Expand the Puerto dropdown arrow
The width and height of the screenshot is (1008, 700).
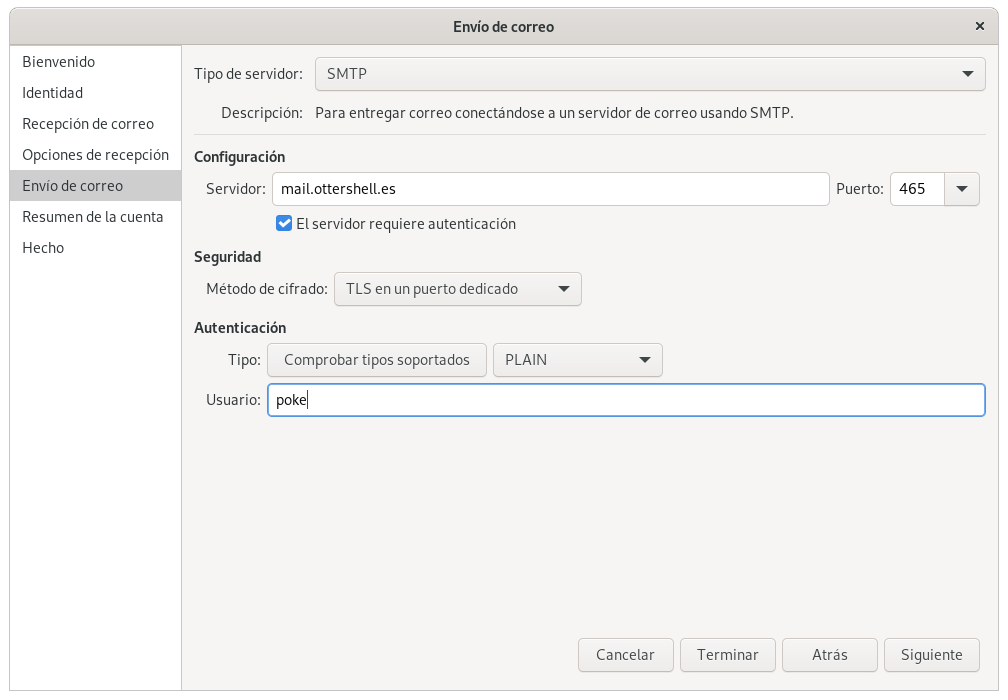(x=962, y=189)
